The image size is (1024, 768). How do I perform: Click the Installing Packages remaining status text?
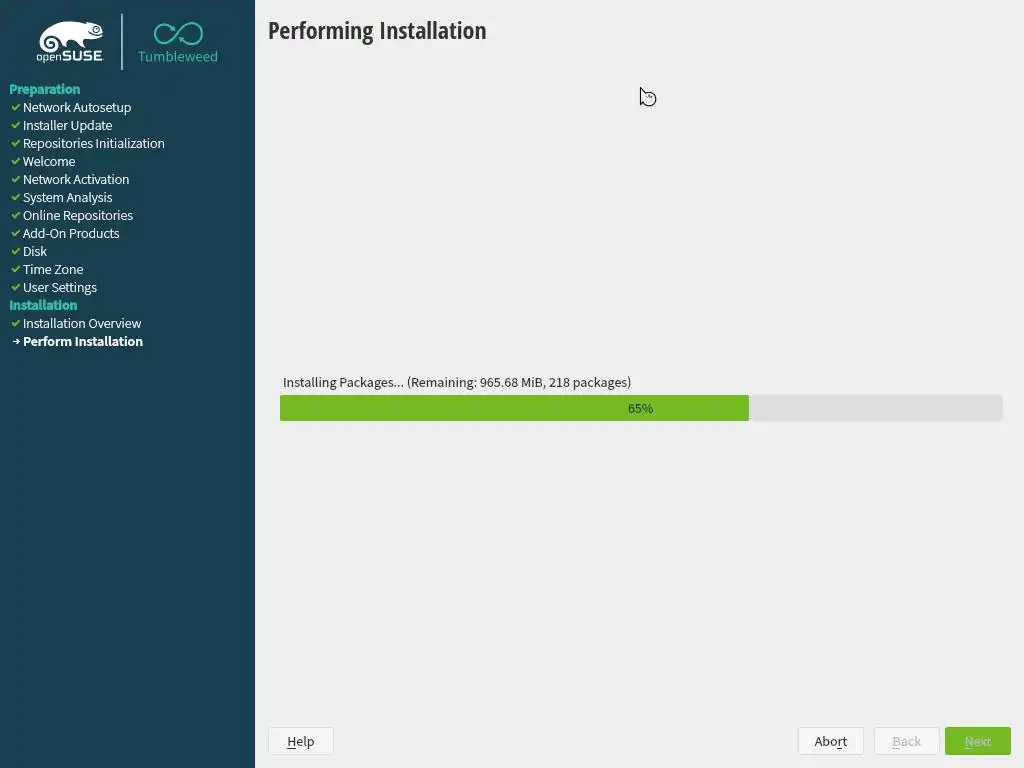456,382
